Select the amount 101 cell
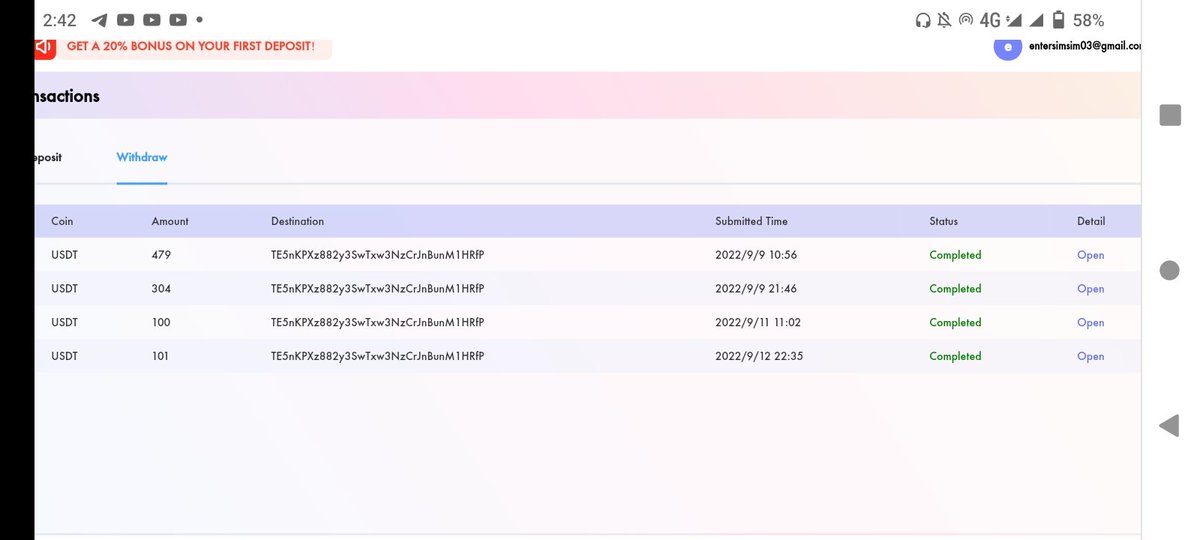The width and height of the screenshot is (1200, 540). (161, 356)
